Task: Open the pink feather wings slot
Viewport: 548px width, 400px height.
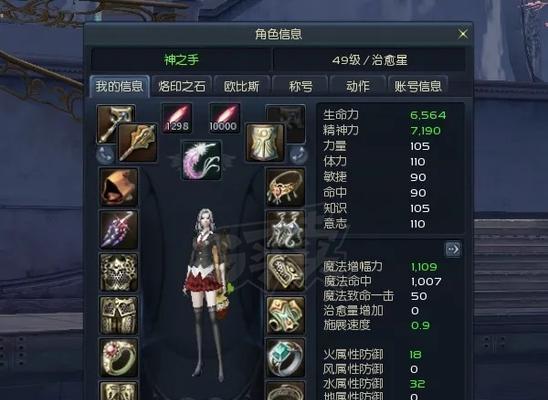Action: pos(202,160)
